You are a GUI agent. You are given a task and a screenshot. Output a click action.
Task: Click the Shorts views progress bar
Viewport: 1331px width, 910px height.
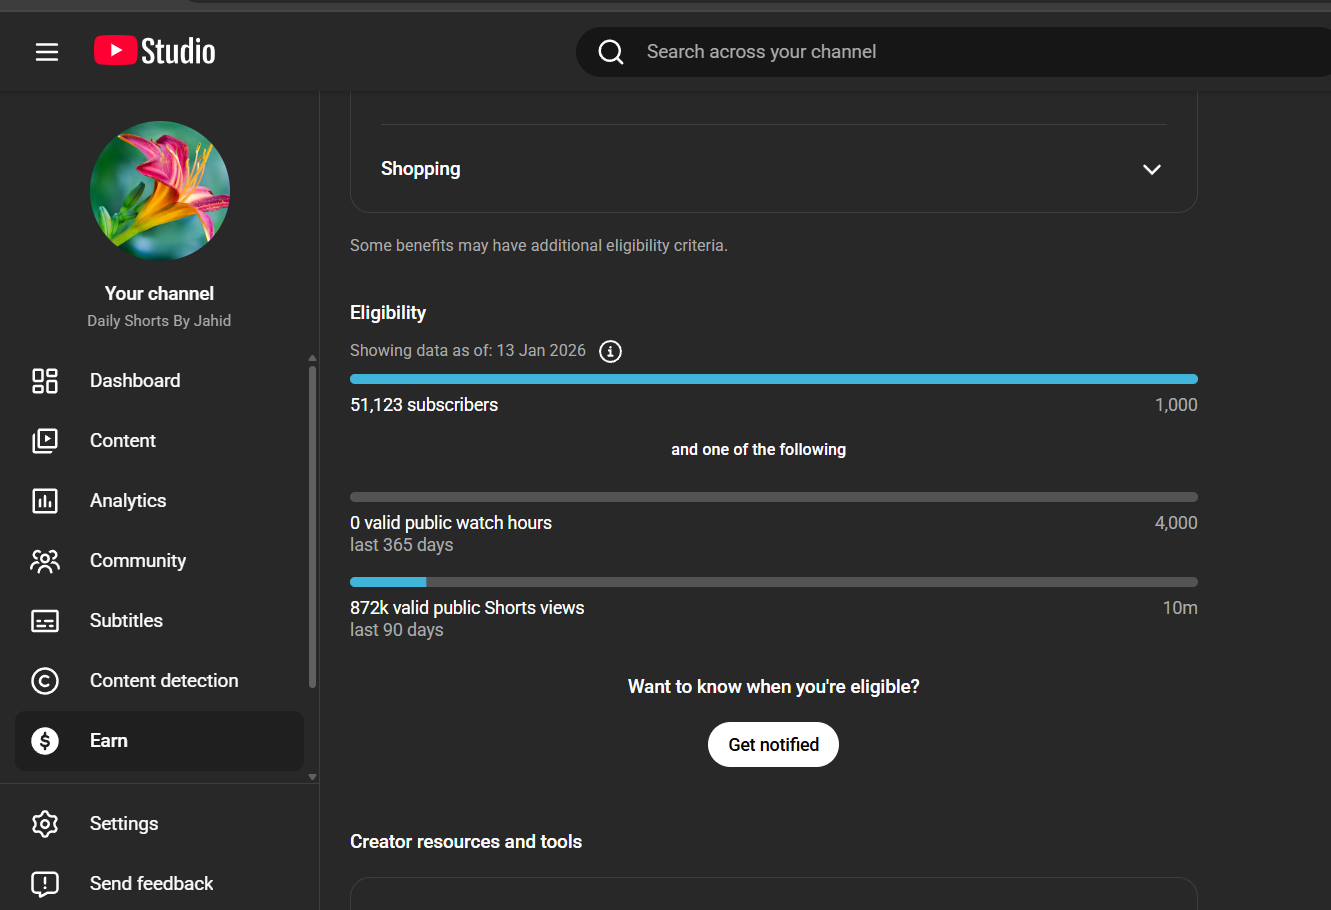[x=773, y=582]
